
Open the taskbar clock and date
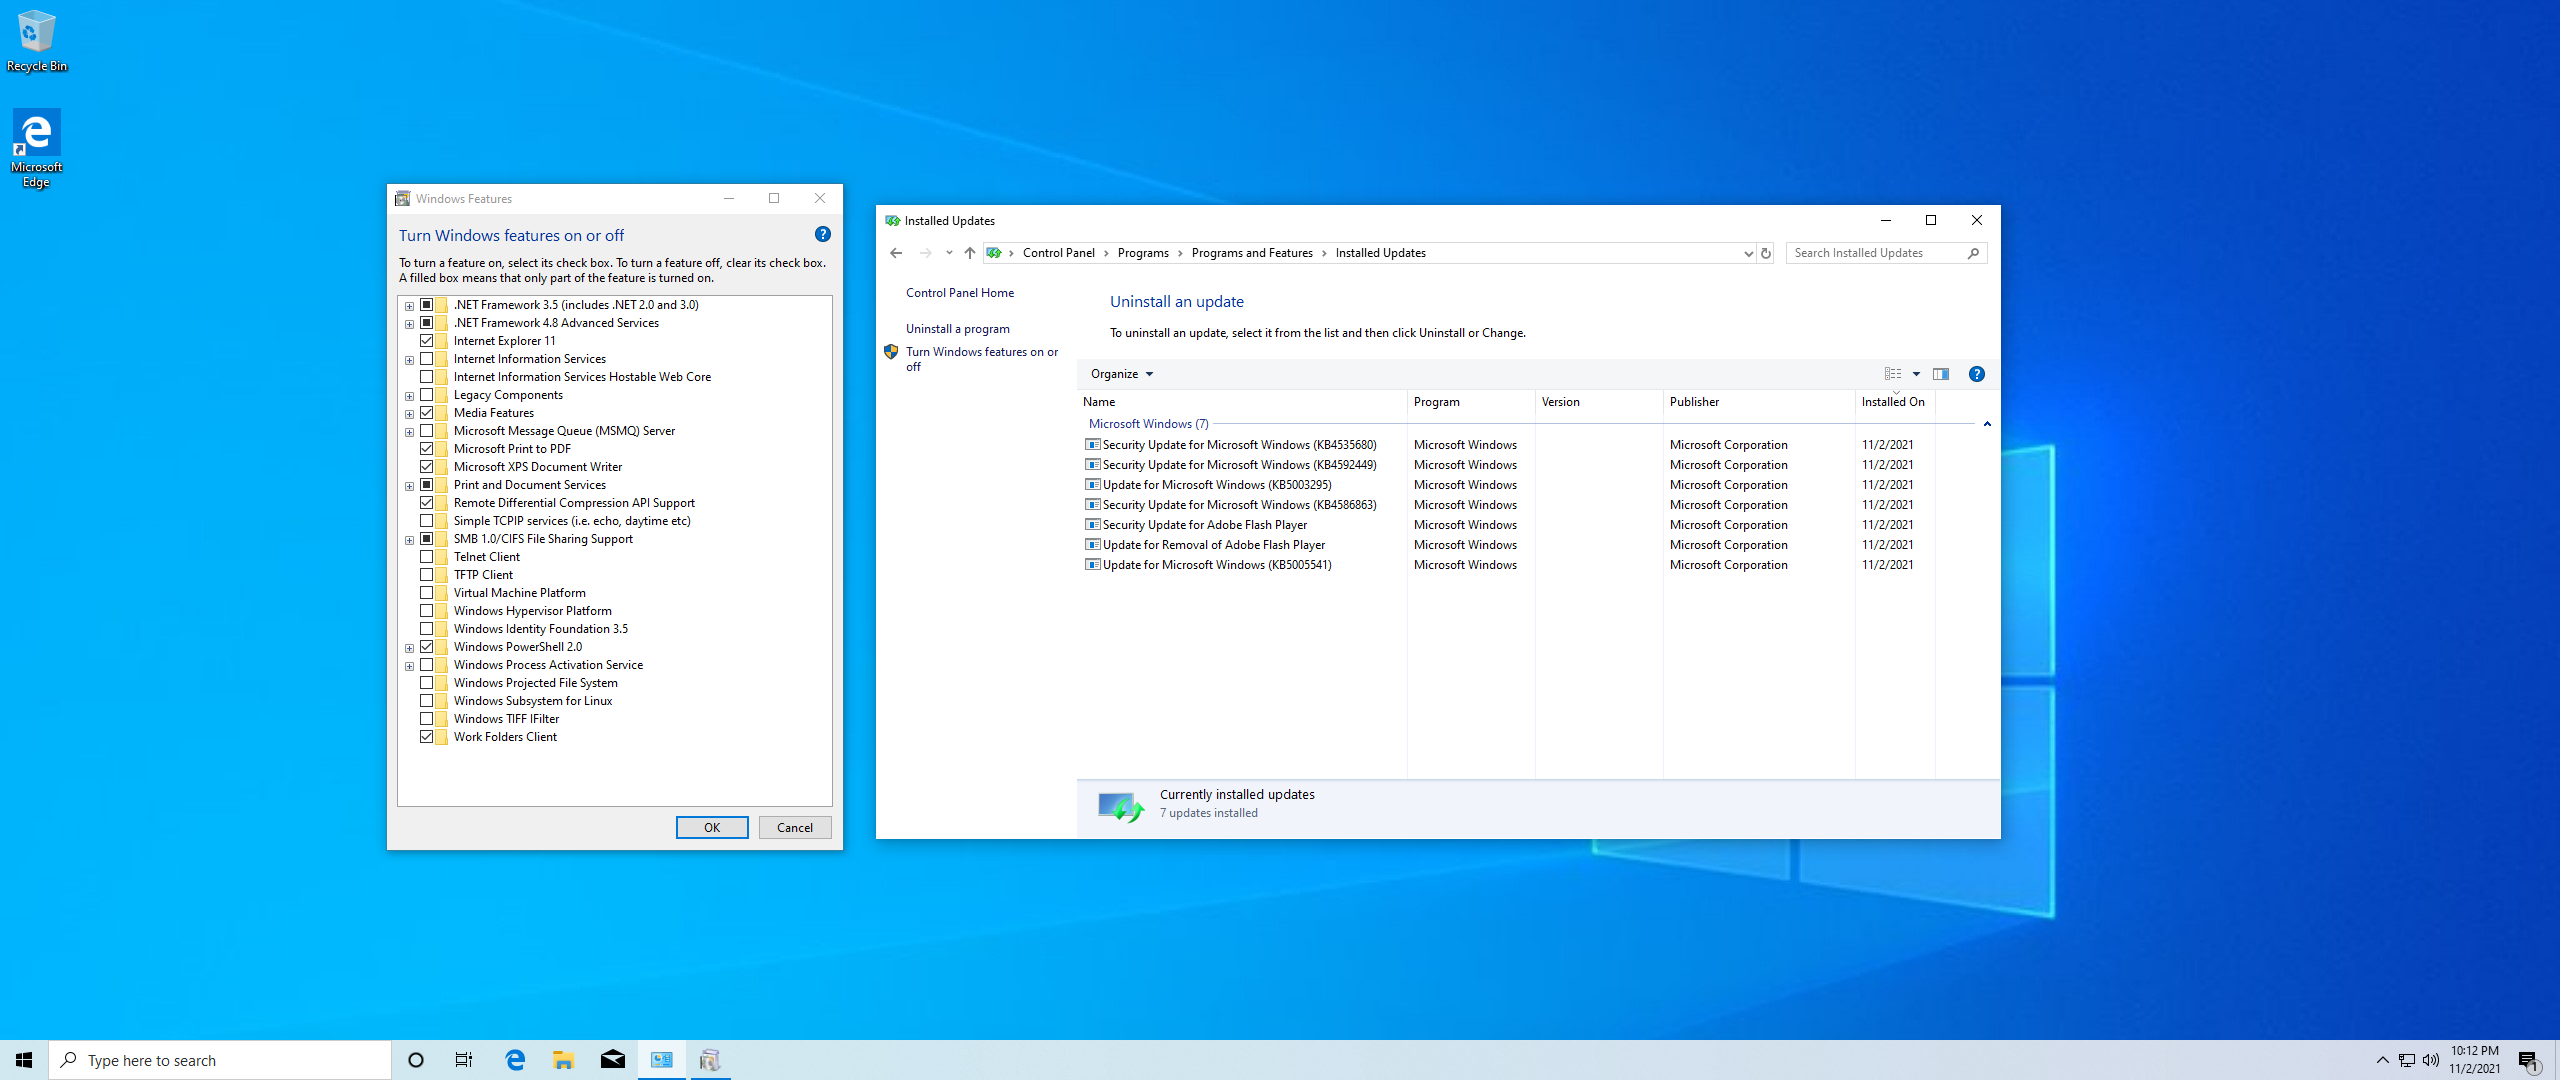click(2474, 1060)
